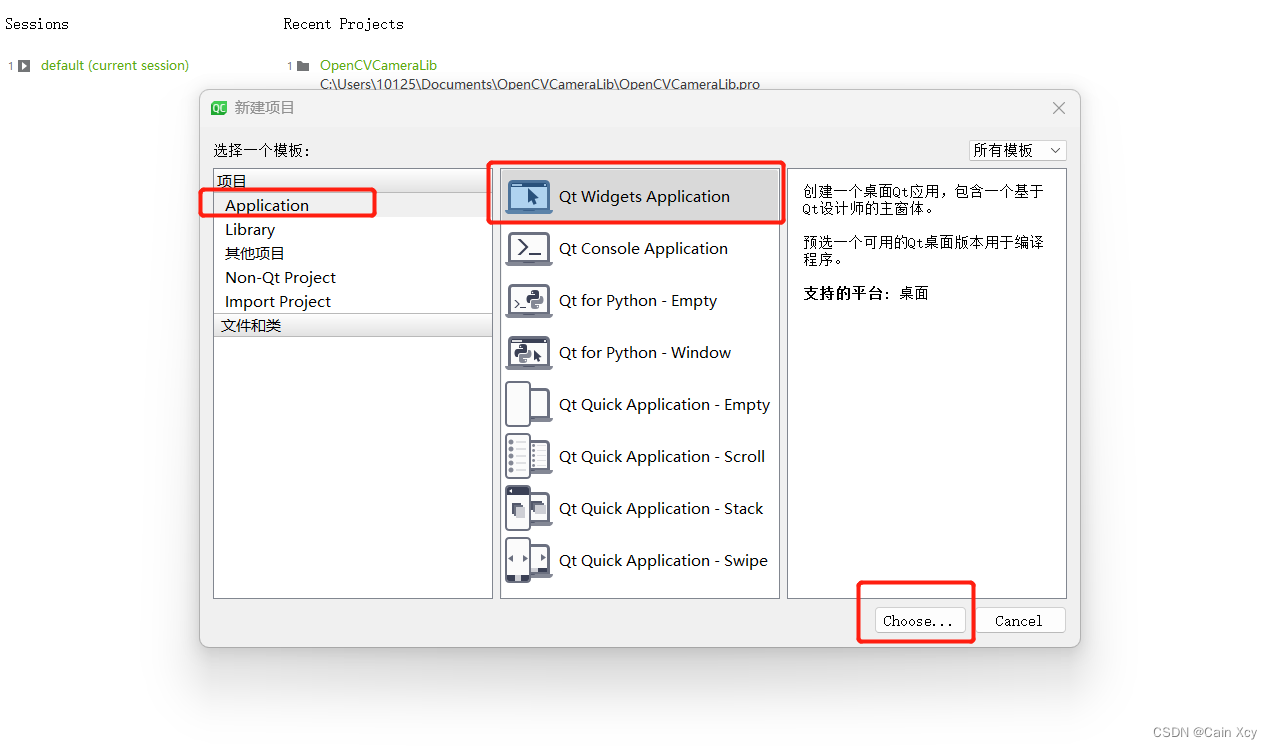Image resolution: width=1272 pixels, height=749 pixels.
Task: Open the default (current session) link
Action: coord(115,65)
